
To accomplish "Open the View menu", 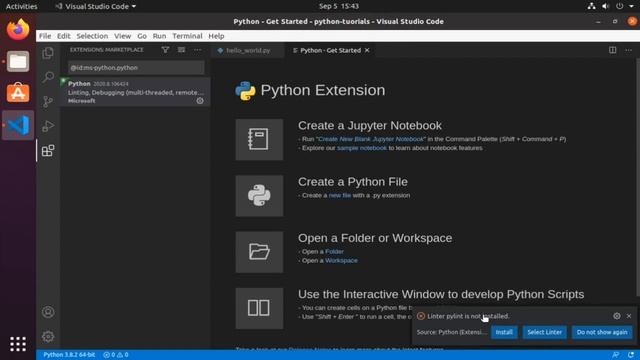I will click(x=122, y=36).
